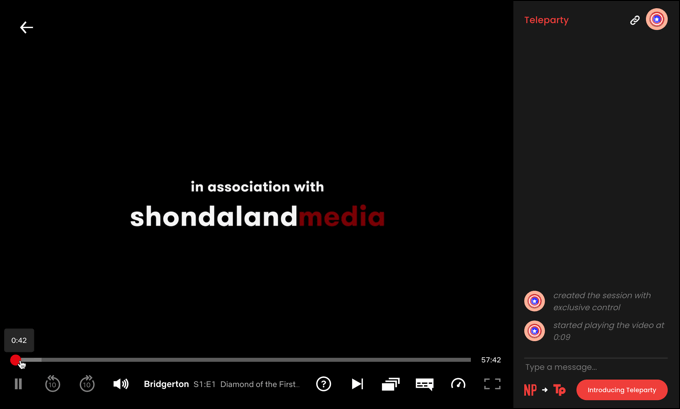This screenshot has height=409, width=680.
Task: Skip forward 10 seconds
Action: 87,384
